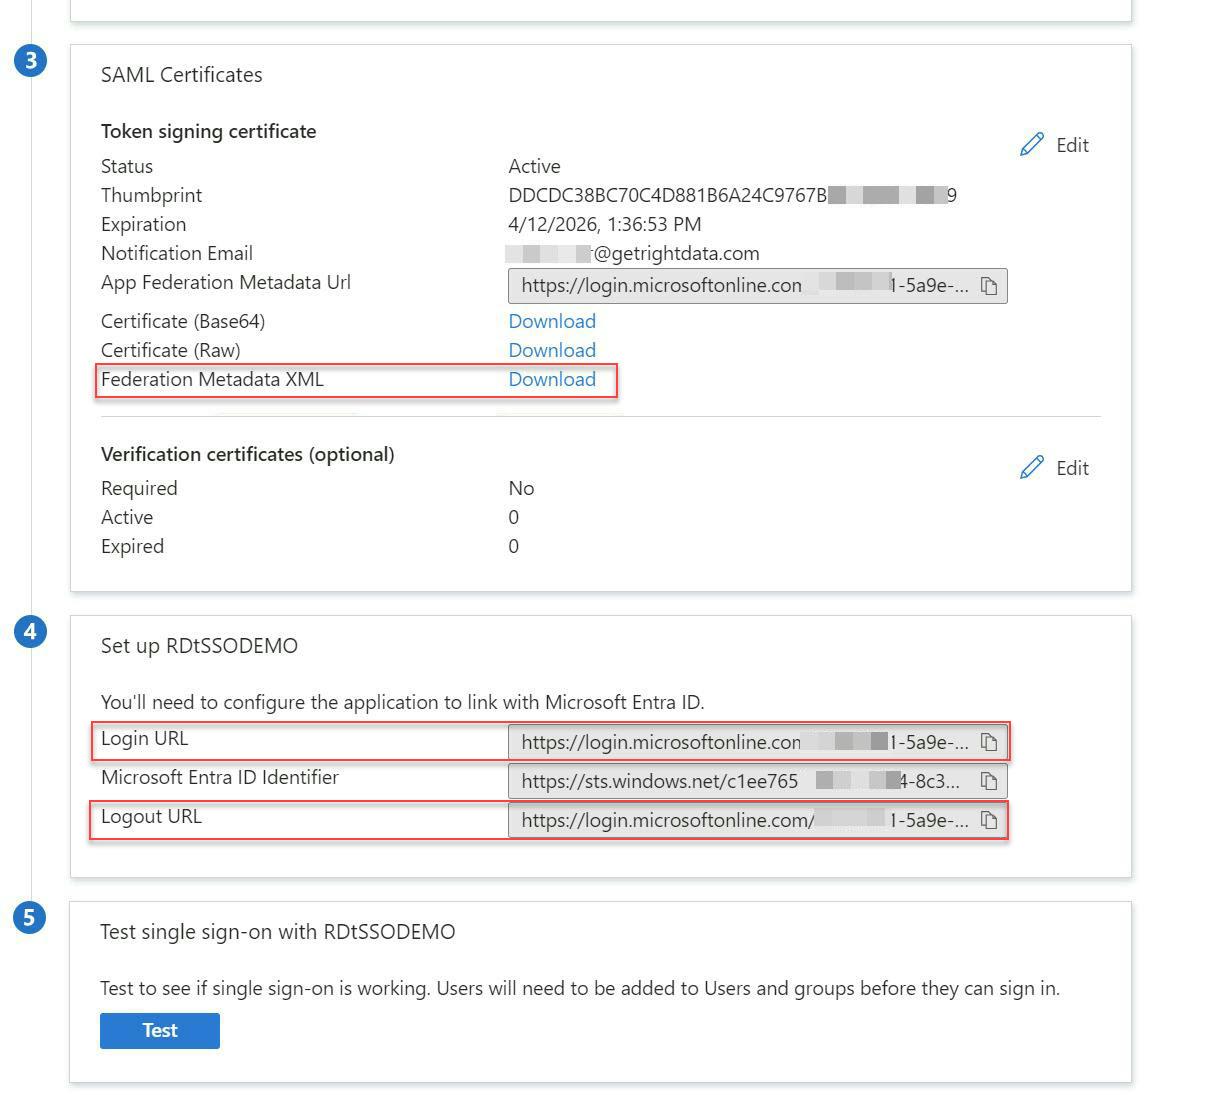The width and height of the screenshot is (1210, 1113).
Task: Download the Certificate (Raw)
Action: click(x=552, y=350)
